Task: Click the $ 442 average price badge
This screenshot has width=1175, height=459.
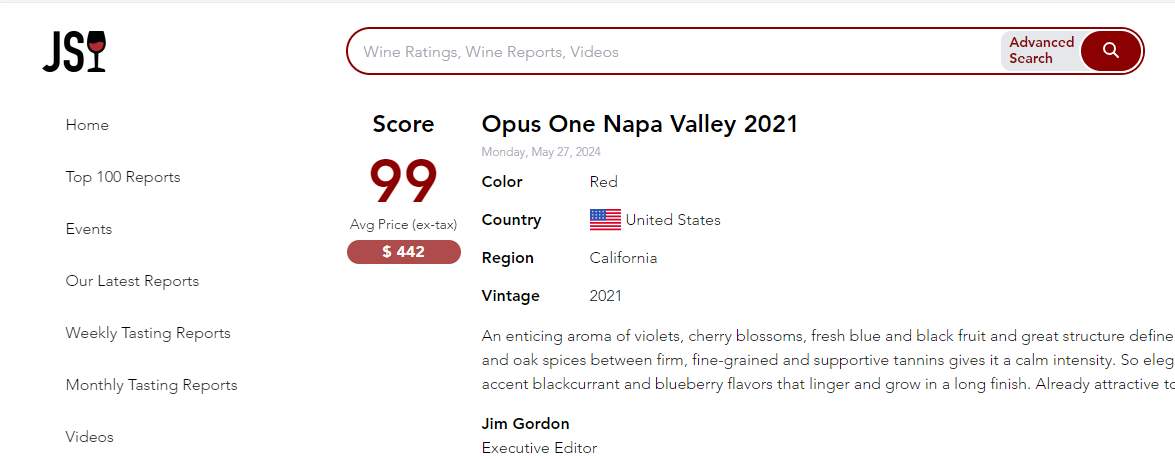Action: click(403, 252)
